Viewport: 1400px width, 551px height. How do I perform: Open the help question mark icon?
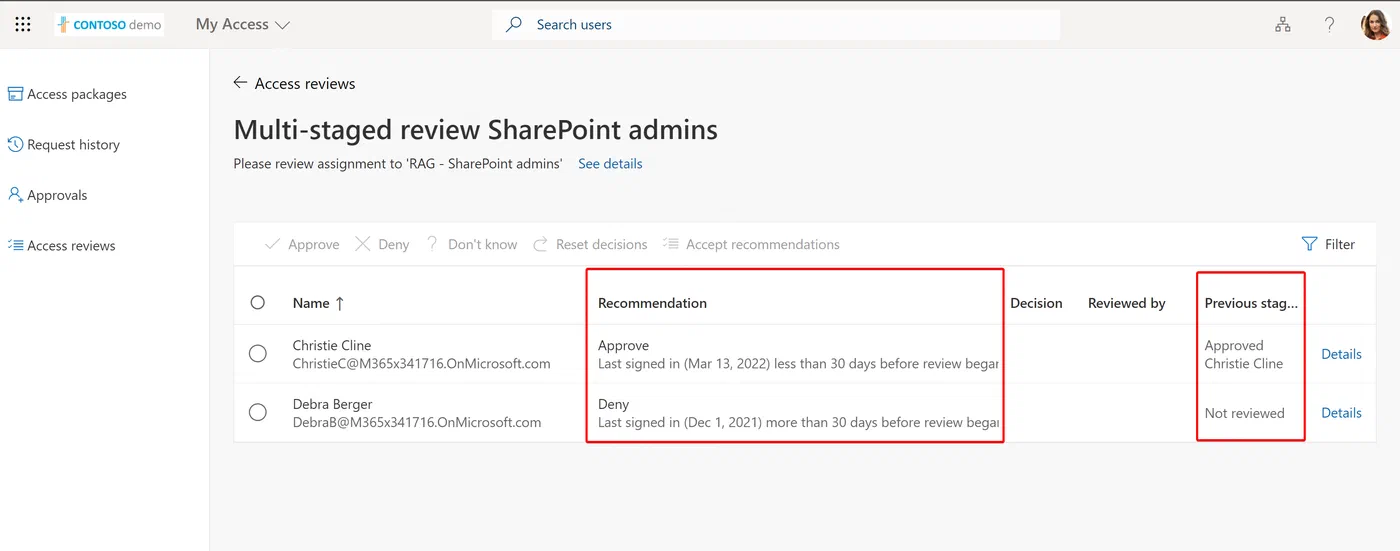coord(1329,24)
